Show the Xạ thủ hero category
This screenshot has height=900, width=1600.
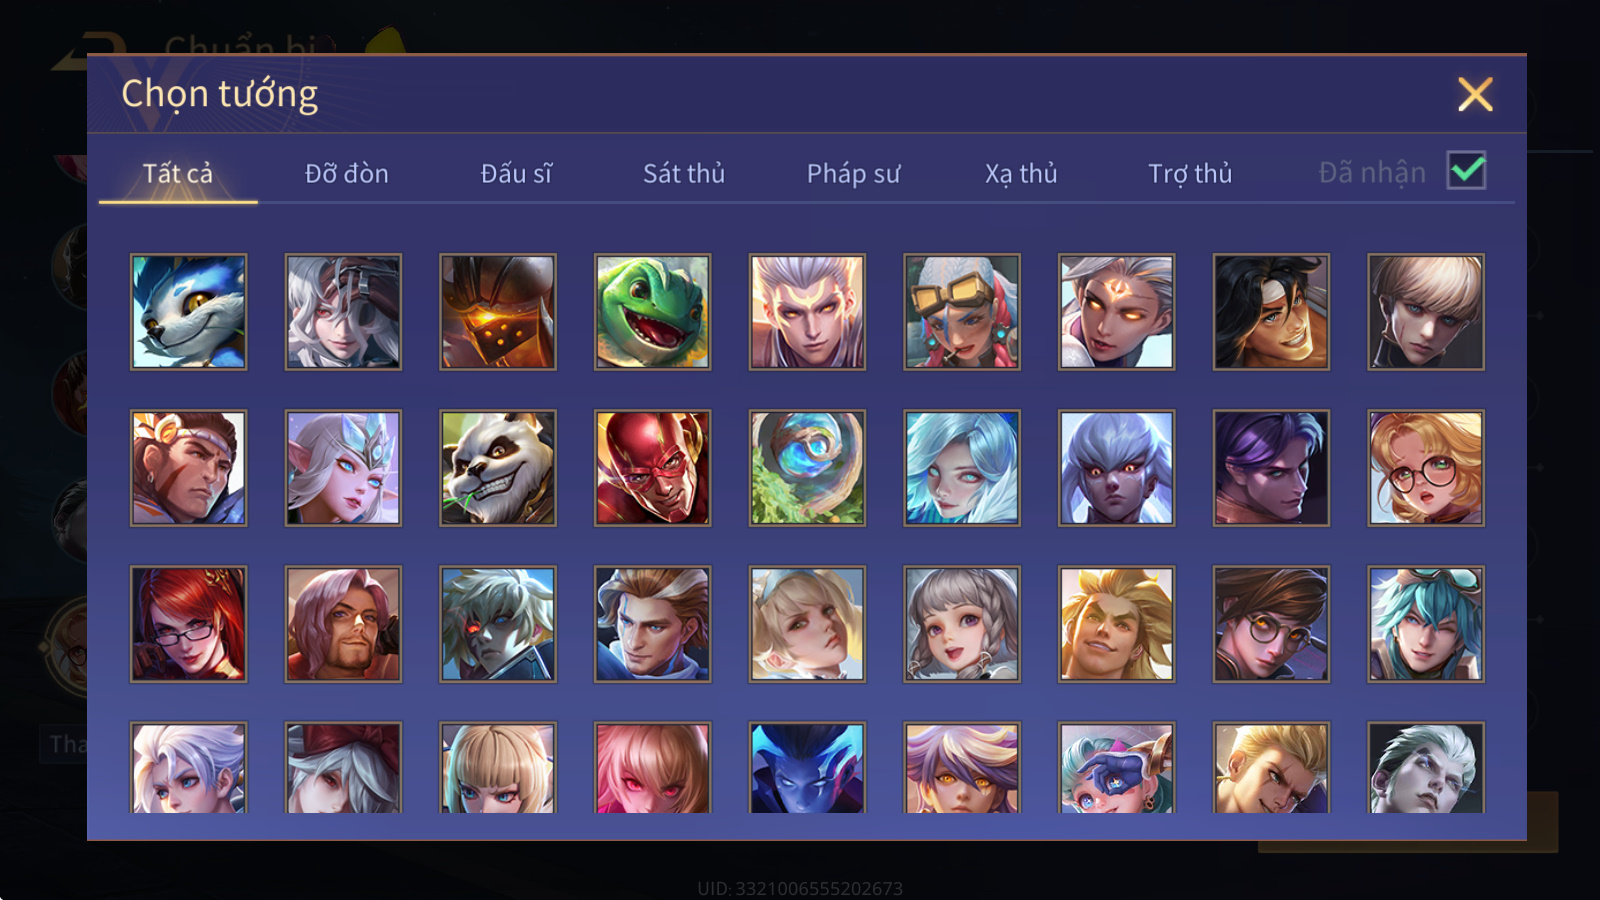click(1021, 174)
